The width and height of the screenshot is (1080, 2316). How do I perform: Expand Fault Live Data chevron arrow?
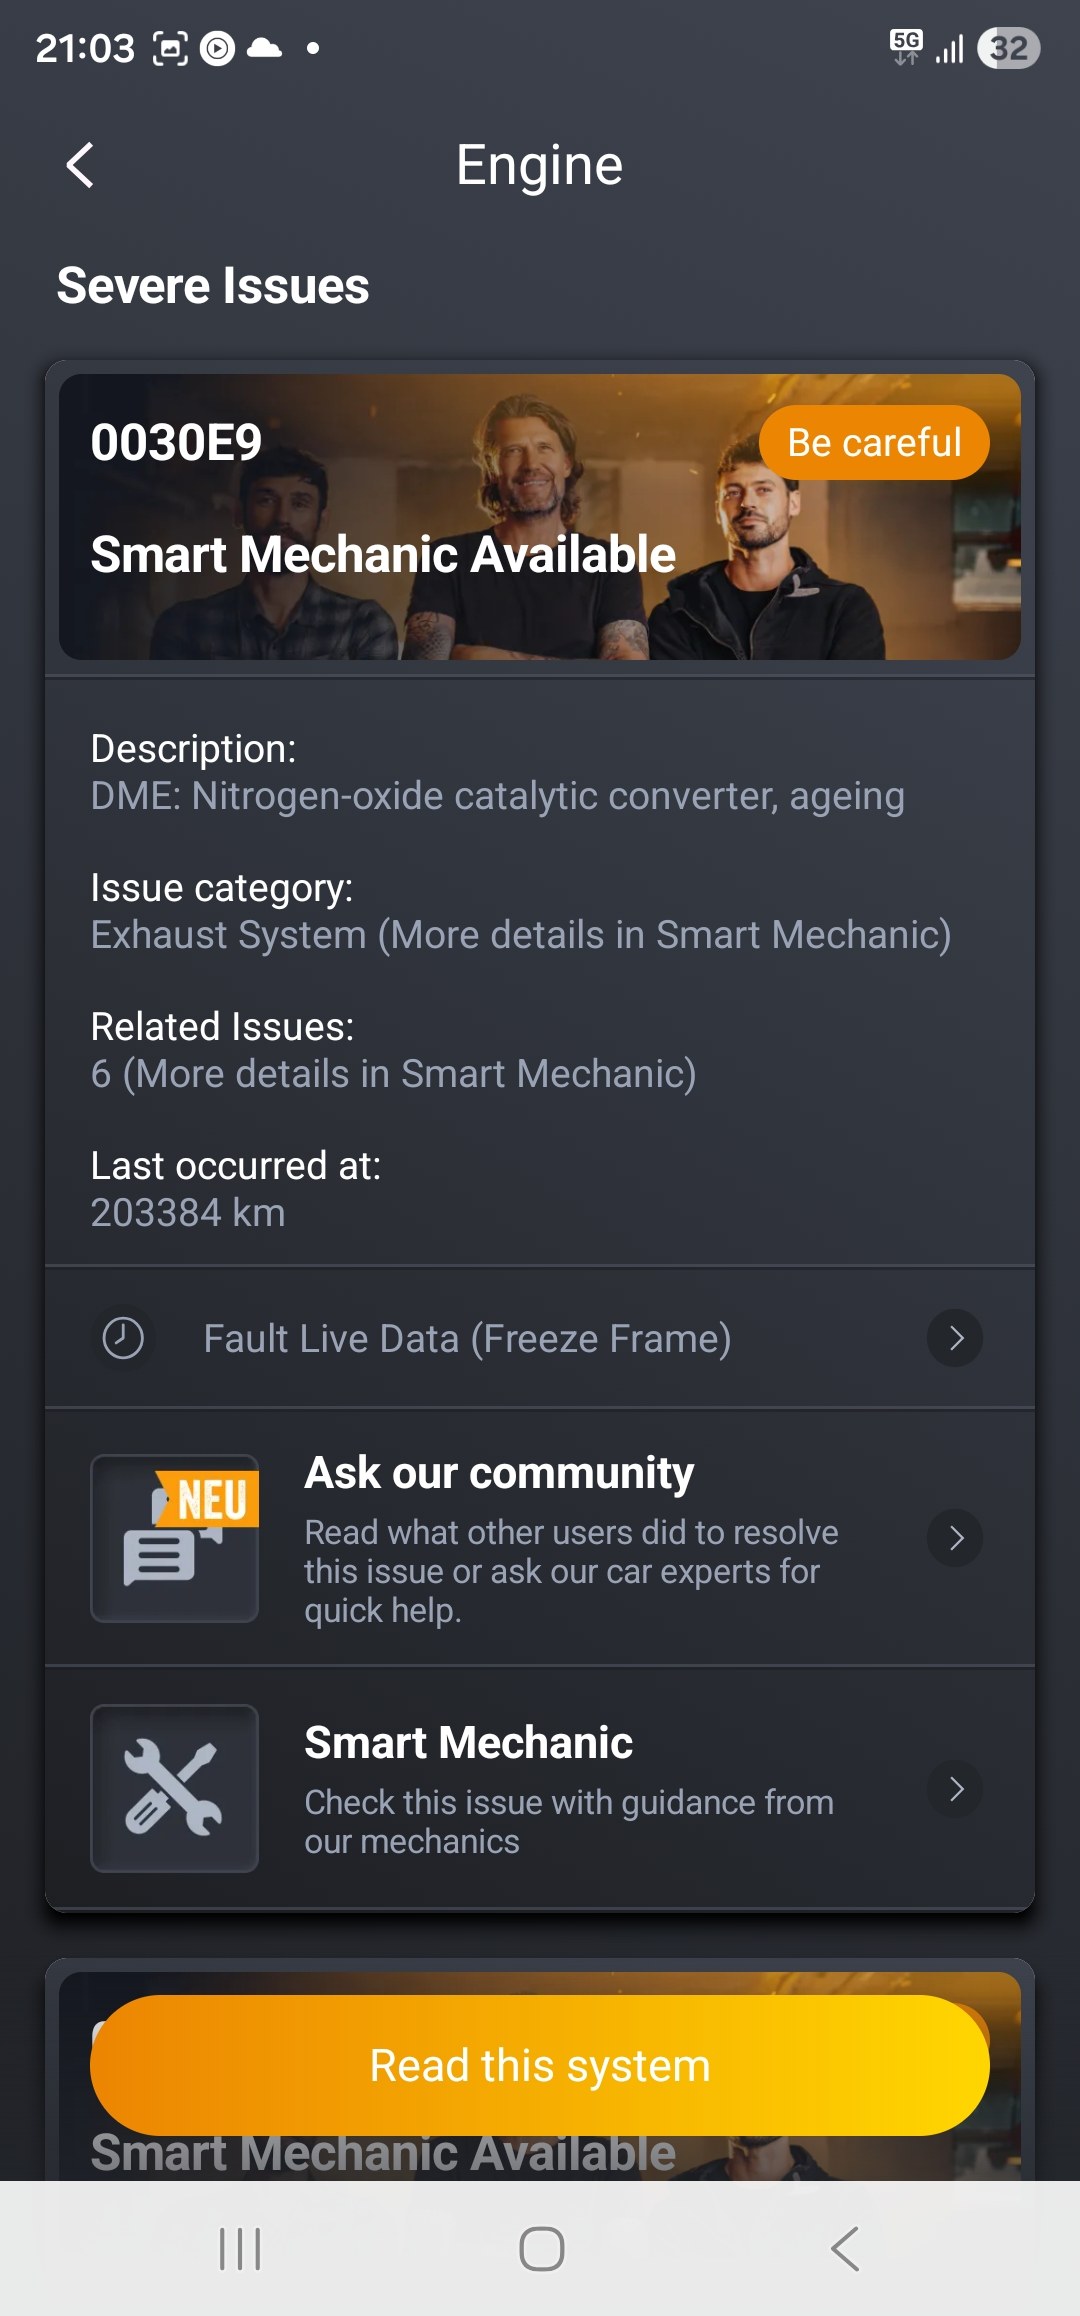click(955, 1338)
